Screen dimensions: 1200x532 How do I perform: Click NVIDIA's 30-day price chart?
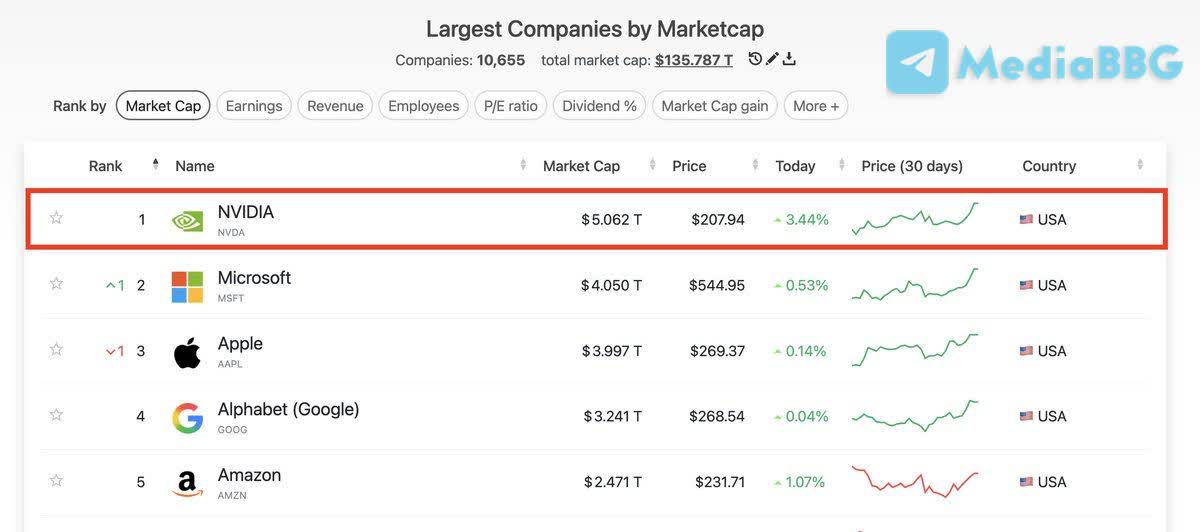(x=915, y=219)
